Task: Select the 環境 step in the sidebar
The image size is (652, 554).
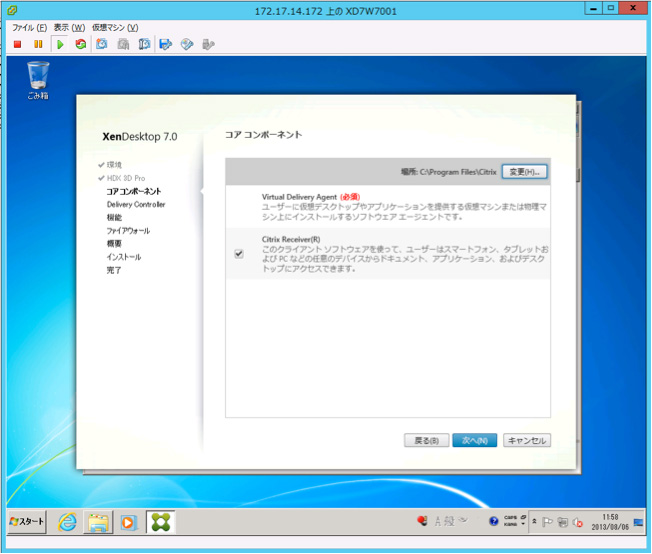Action: click(114, 165)
